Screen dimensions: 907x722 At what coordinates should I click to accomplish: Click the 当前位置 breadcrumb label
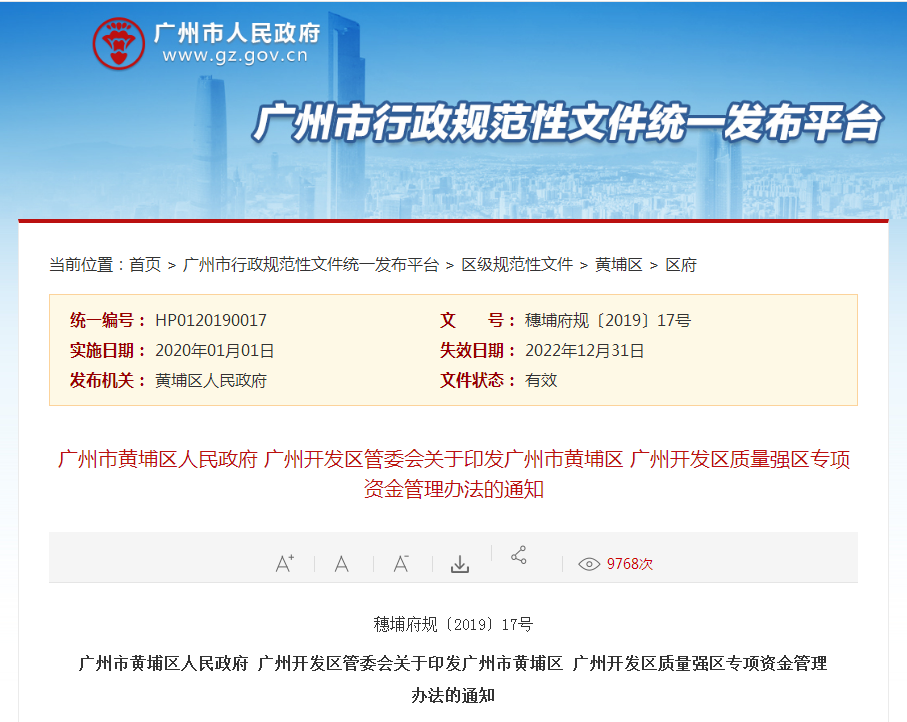pyautogui.click(x=86, y=265)
